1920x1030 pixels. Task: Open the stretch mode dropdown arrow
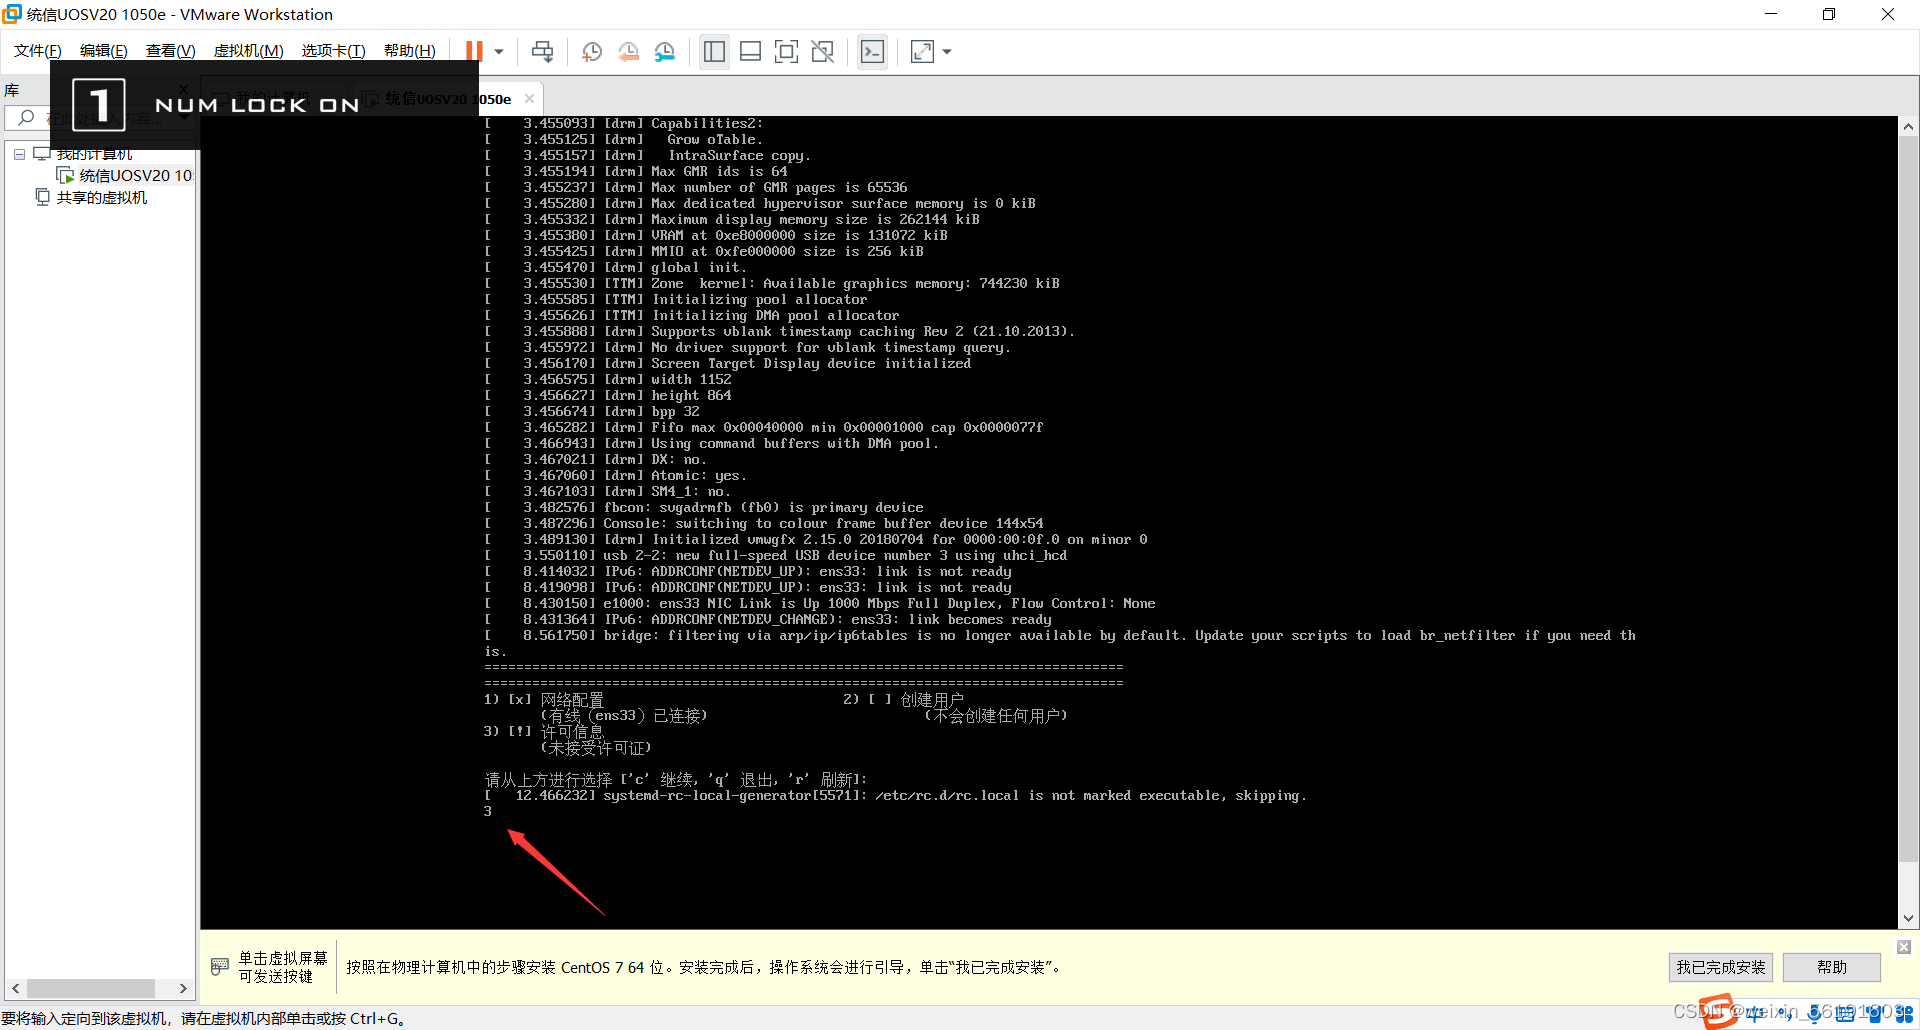click(x=947, y=52)
